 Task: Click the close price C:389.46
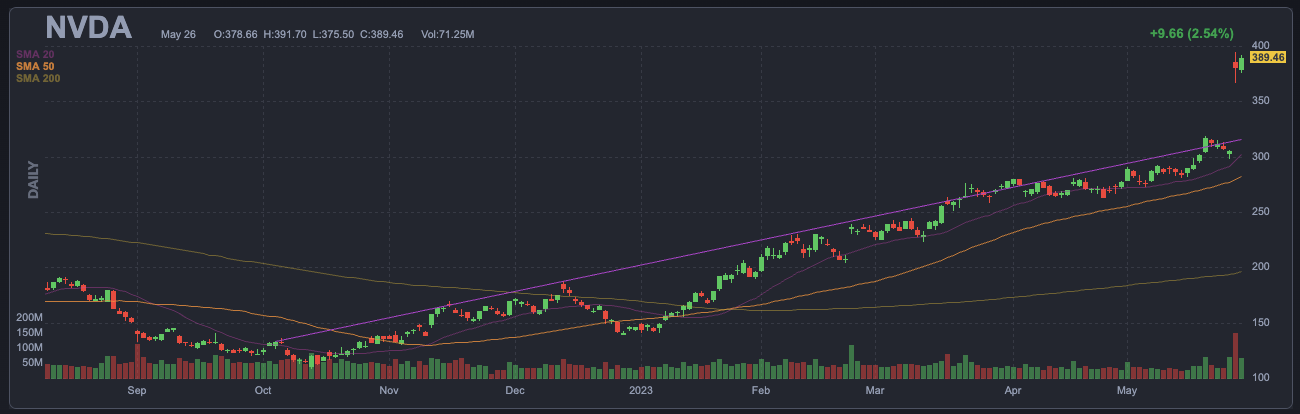(382, 34)
